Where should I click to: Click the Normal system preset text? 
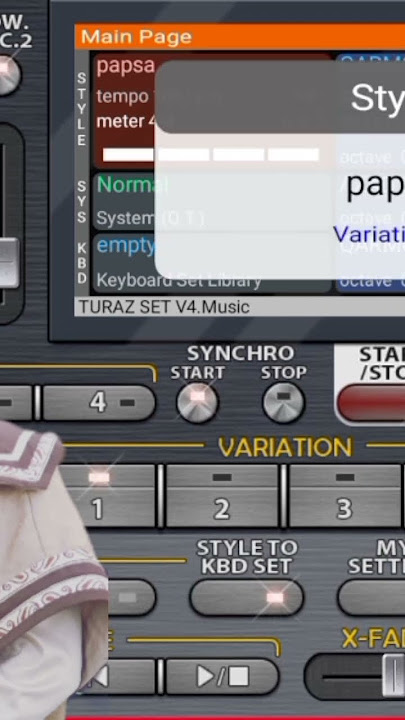click(x=133, y=185)
